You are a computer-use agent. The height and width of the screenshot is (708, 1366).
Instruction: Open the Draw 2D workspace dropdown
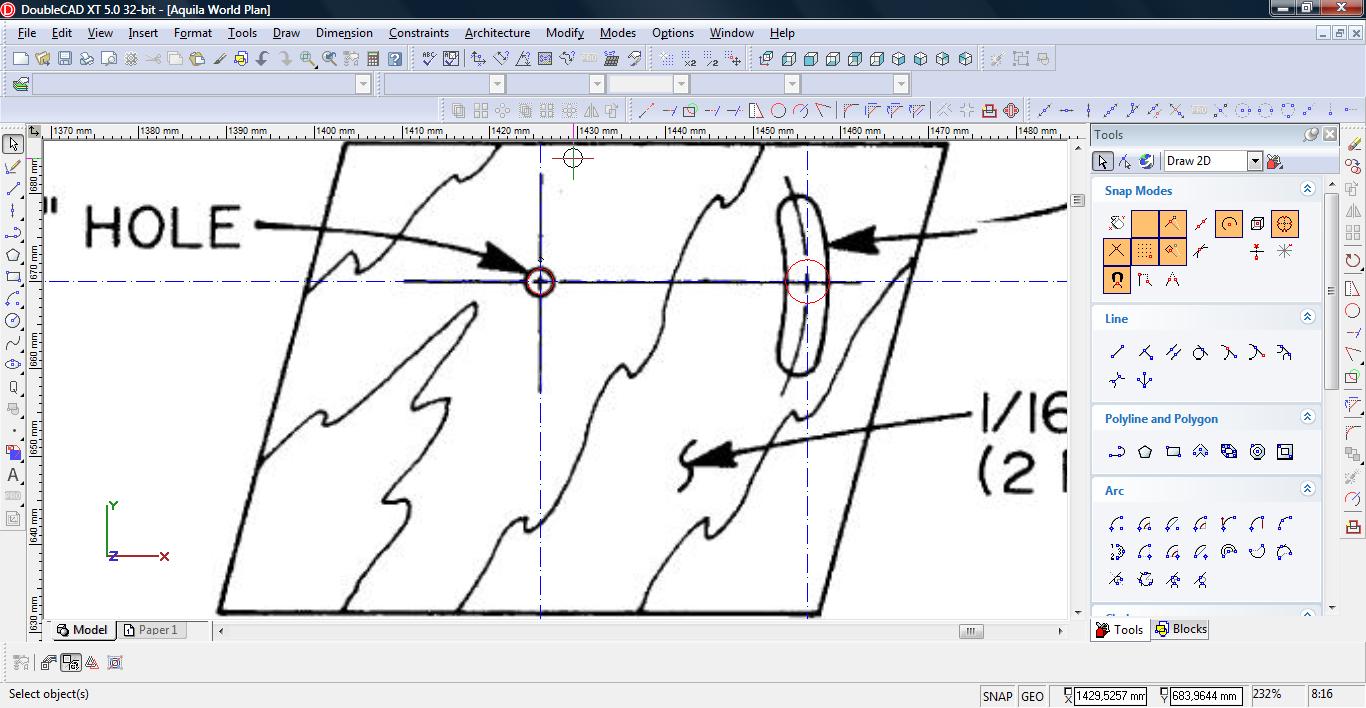1254,161
